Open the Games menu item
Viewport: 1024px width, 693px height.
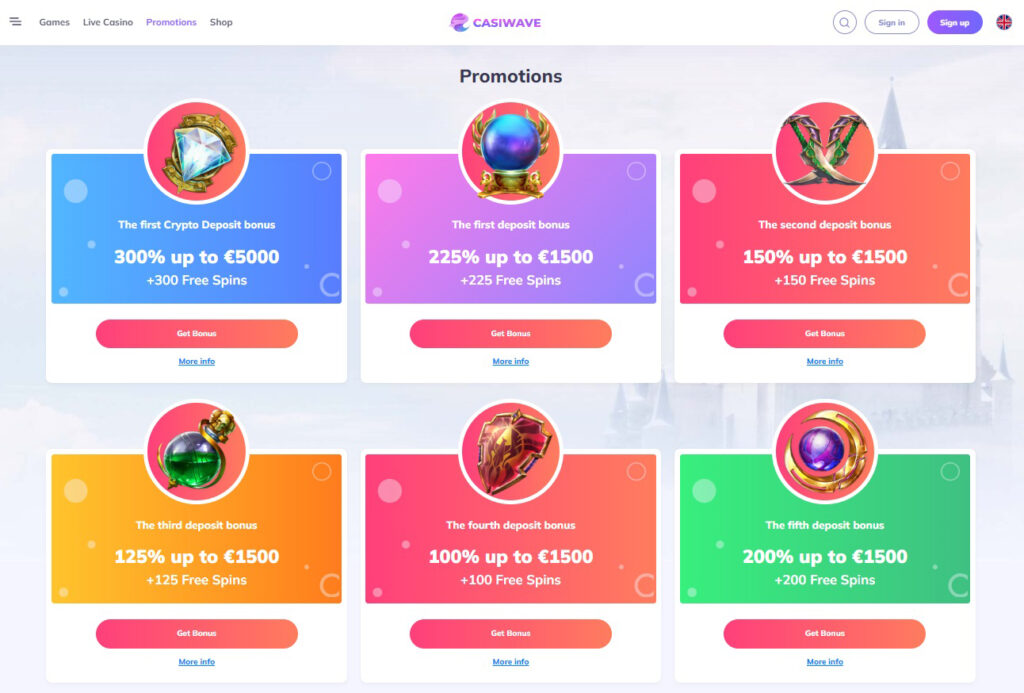click(54, 22)
